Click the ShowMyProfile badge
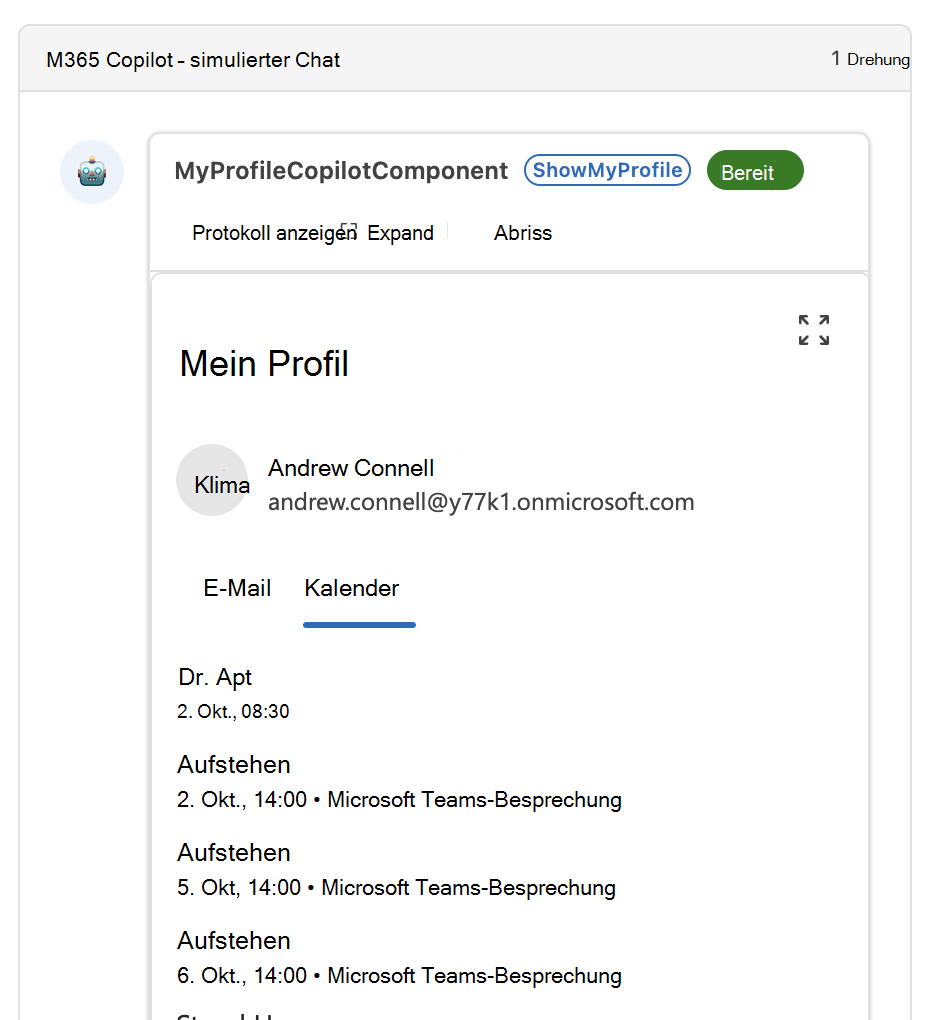 (607, 170)
